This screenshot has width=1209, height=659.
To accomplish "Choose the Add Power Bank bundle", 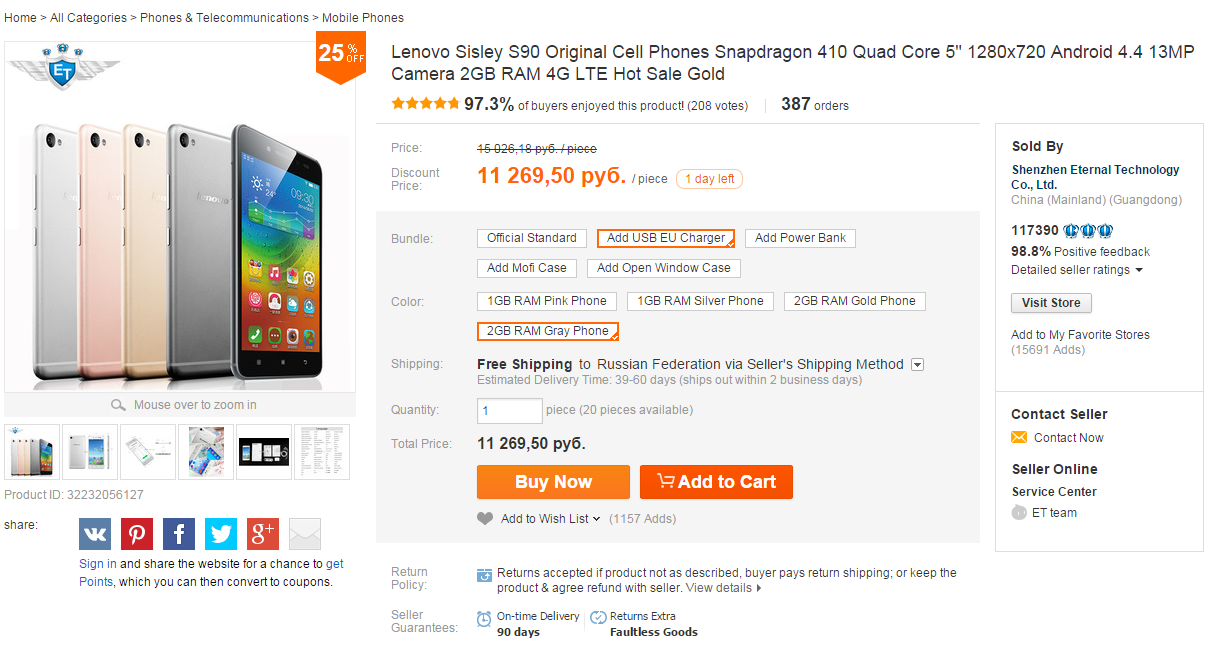I will pyautogui.click(x=800, y=238).
